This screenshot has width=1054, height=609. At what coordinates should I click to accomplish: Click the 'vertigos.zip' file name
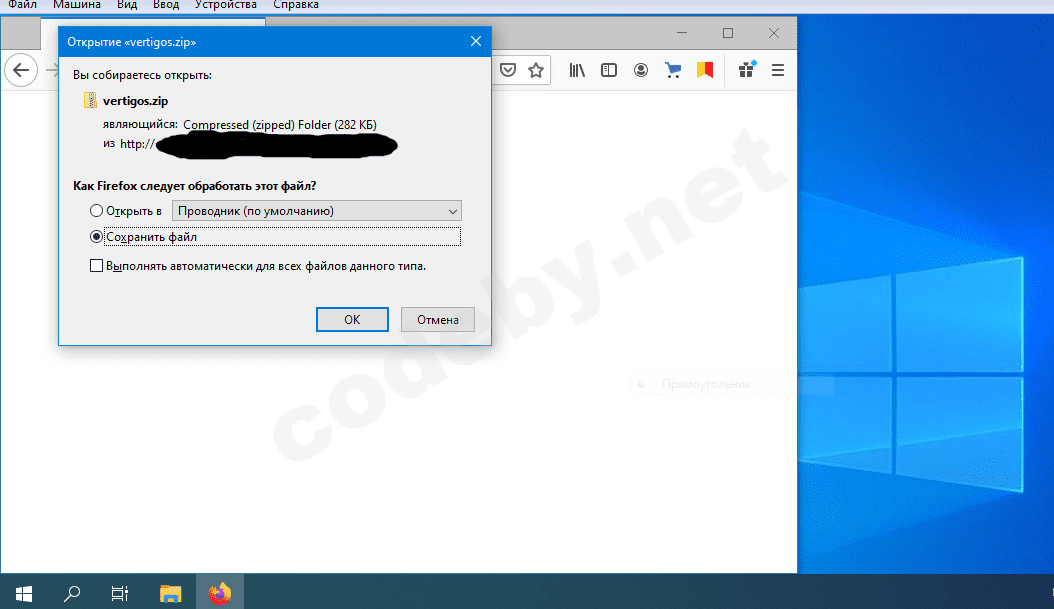(135, 101)
